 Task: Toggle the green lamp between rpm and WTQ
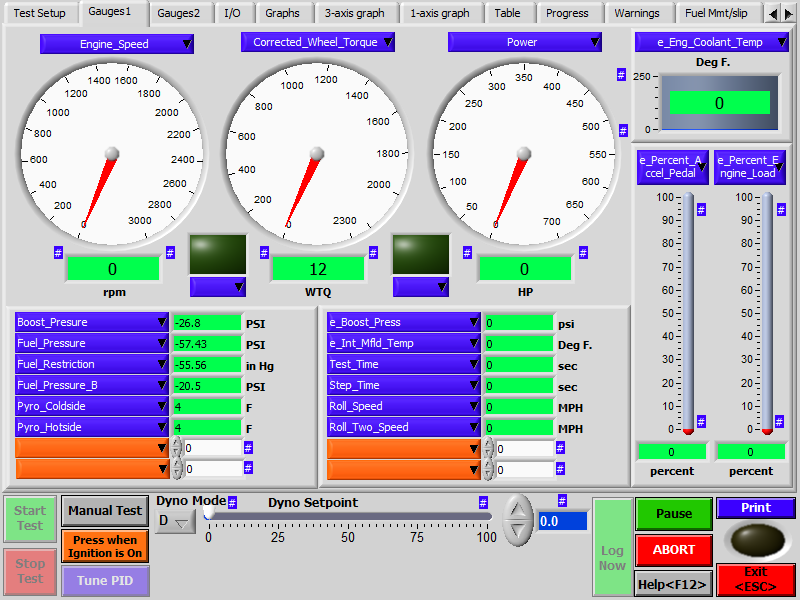[x=218, y=254]
